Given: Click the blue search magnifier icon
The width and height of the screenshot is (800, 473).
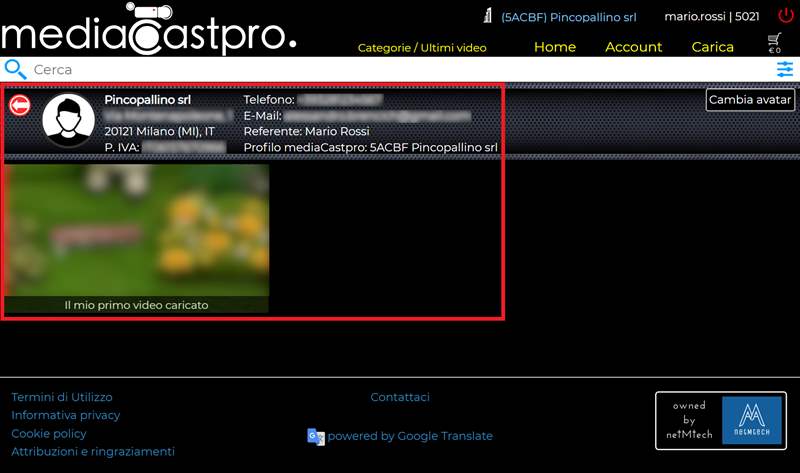Looking at the screenshot, I should (15, 69).
